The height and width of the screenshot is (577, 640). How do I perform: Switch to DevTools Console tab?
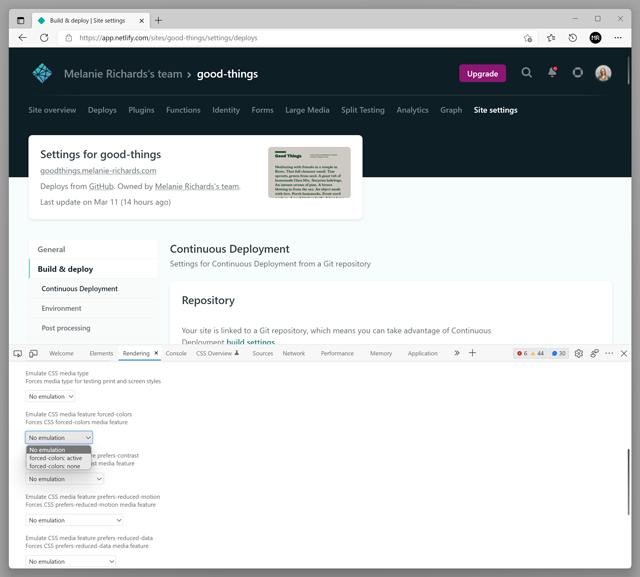(176, 353)
